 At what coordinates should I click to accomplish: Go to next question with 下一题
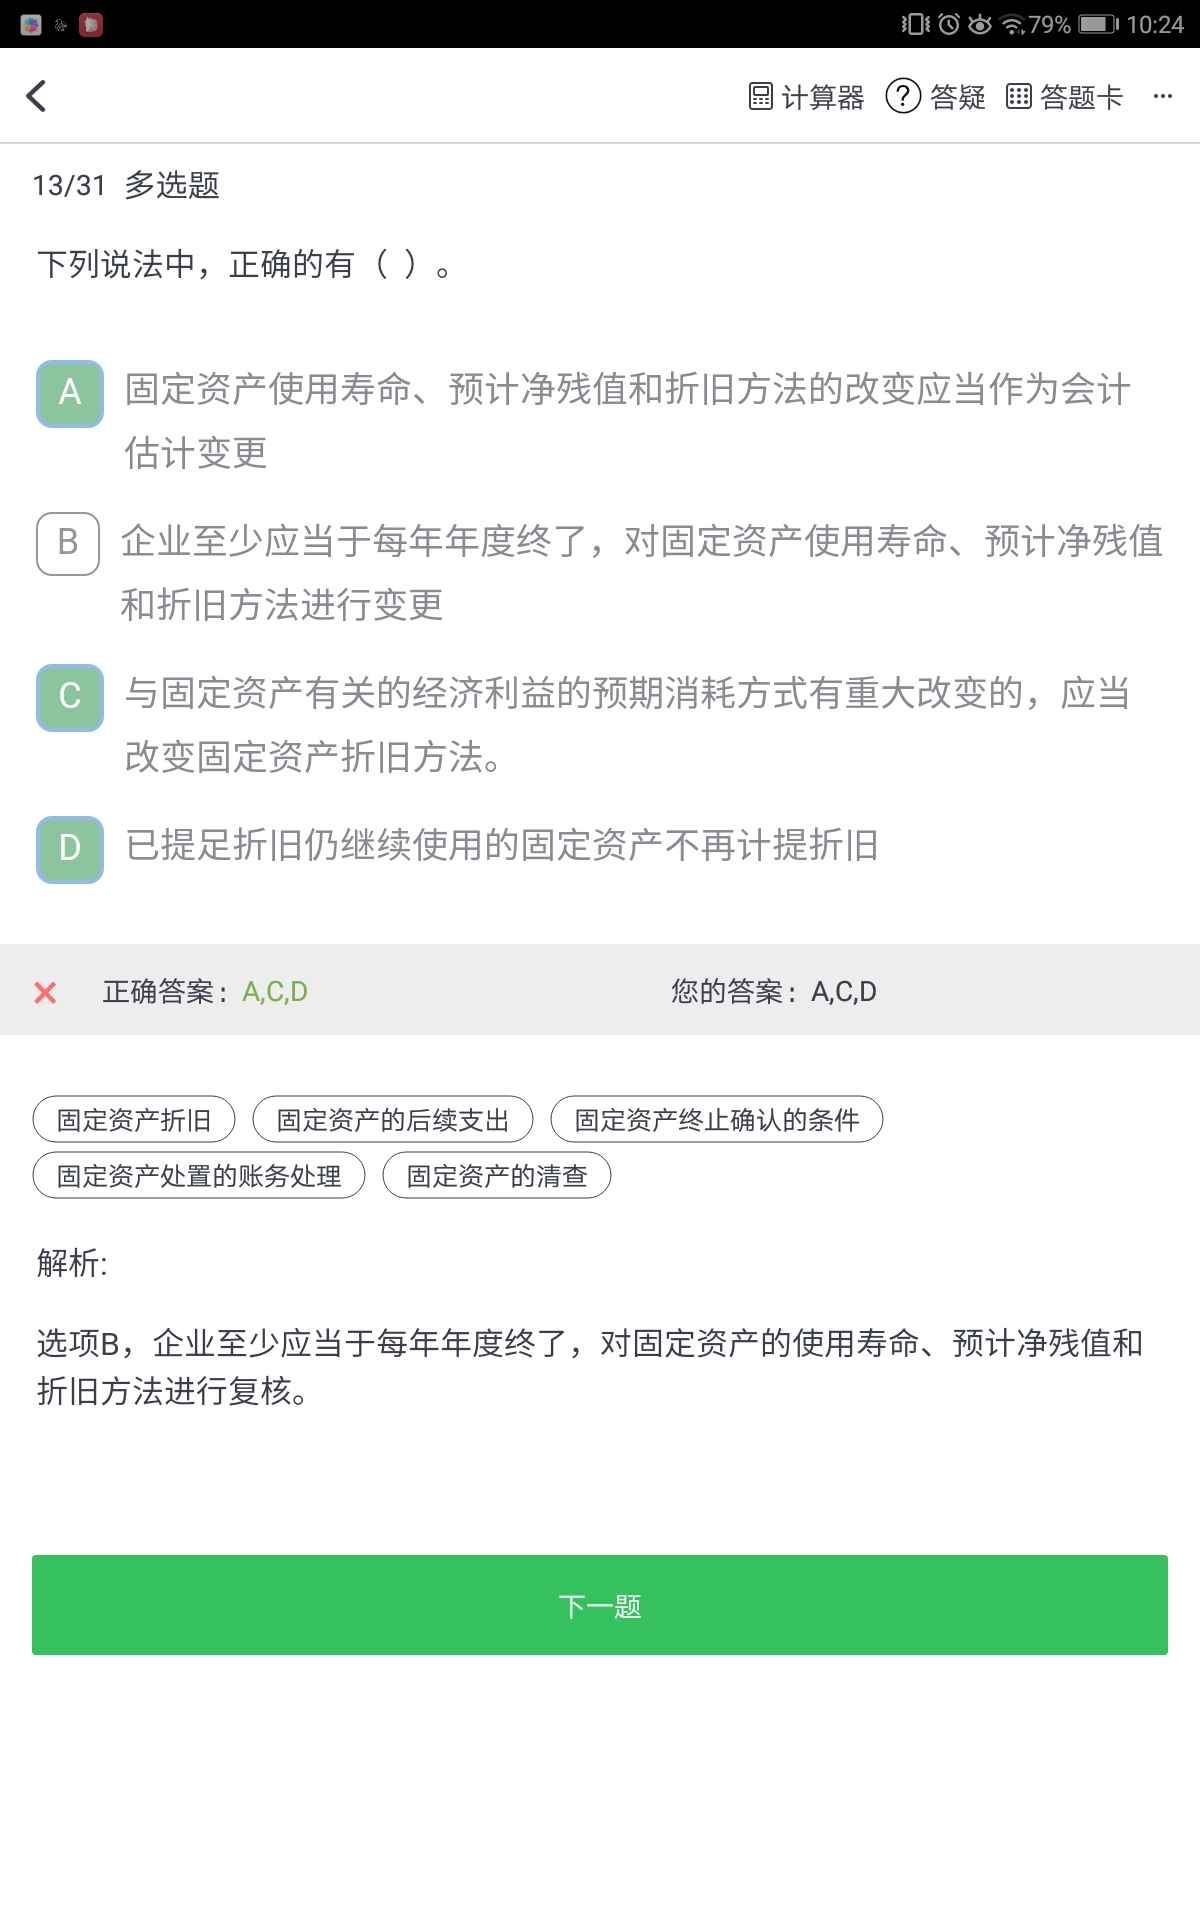(600, 1605)
